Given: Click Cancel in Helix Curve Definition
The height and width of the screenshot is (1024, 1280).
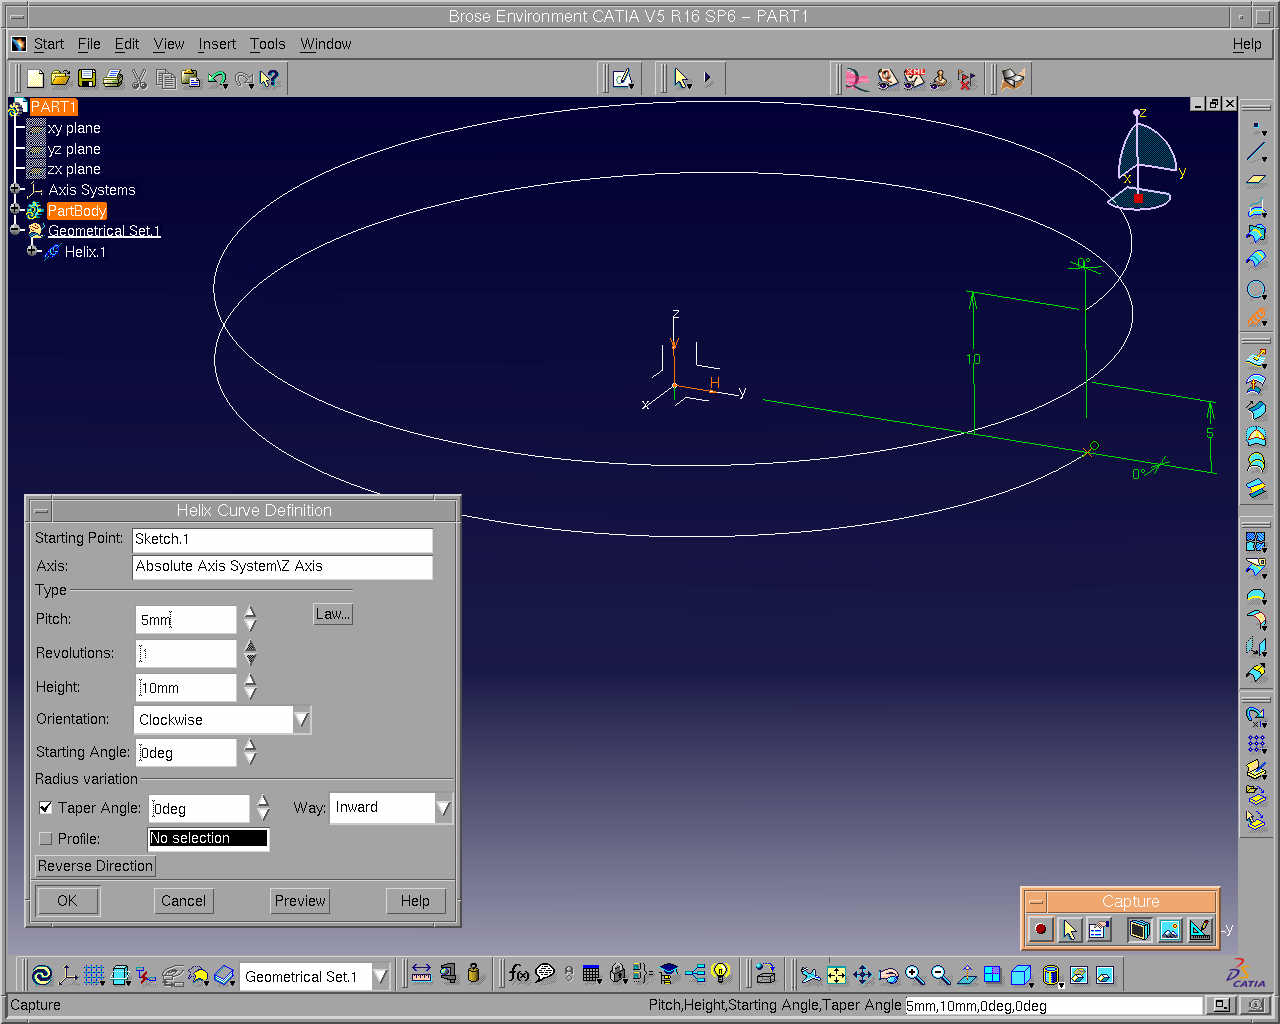Looking at the screenshot, I should 184,901.
